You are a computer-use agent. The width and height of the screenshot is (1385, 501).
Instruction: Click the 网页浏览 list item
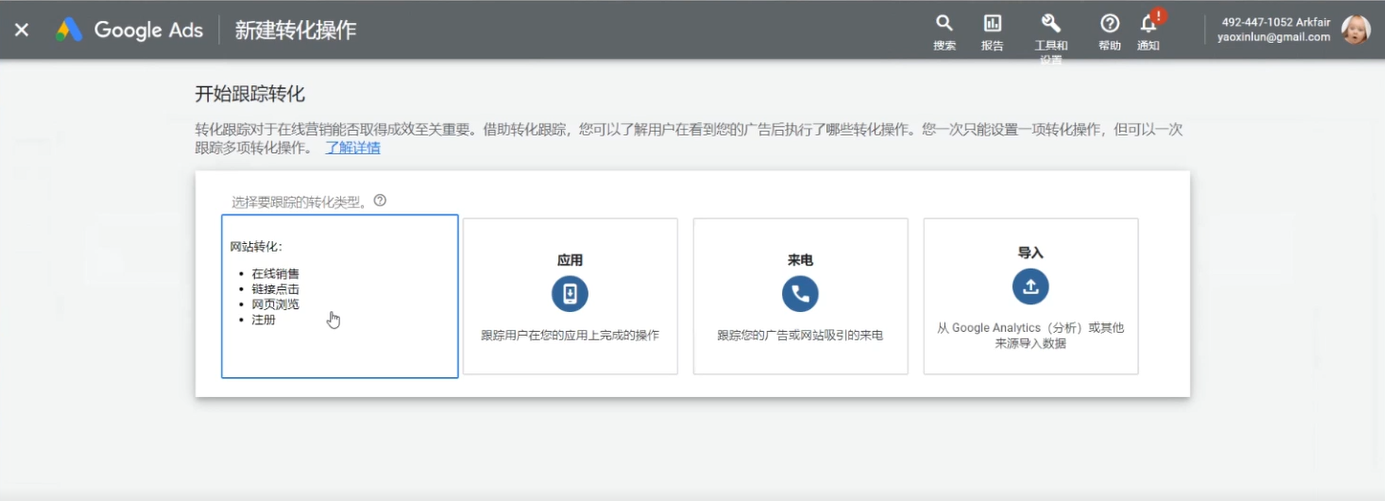pyautogui.click(x=275, y=304)
